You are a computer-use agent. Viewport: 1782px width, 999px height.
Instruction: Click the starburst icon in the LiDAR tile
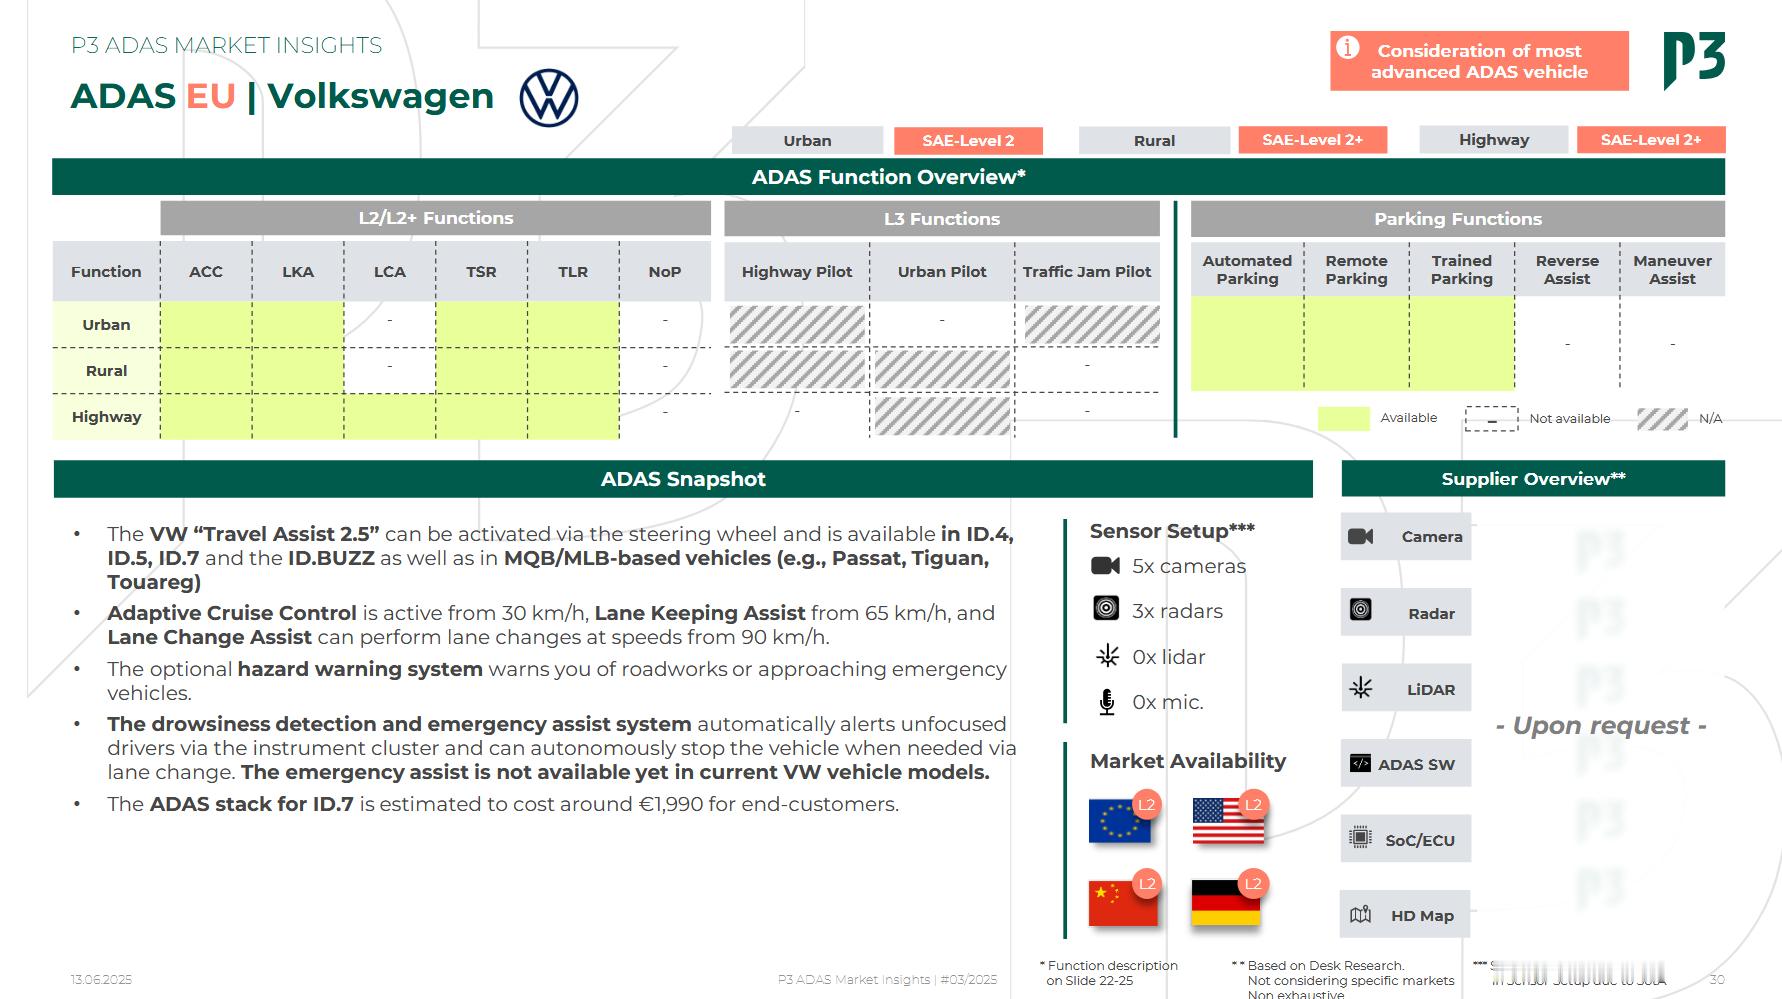(x=1361, y=688)
